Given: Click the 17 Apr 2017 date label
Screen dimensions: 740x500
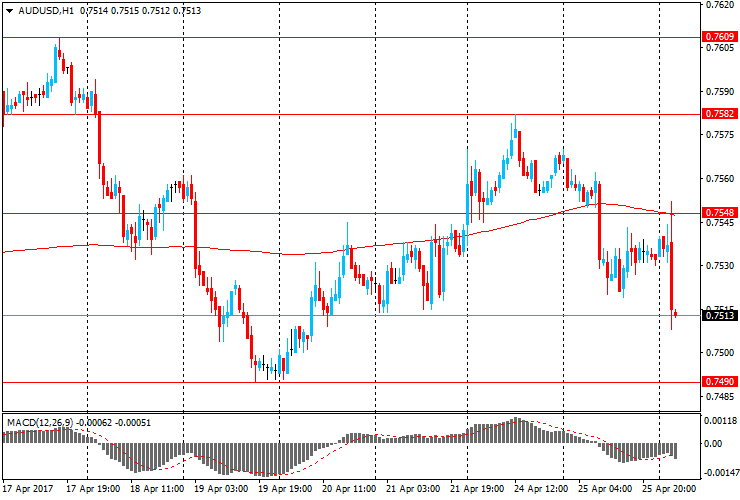Looking at the screenshot, I should coord(28,489).
